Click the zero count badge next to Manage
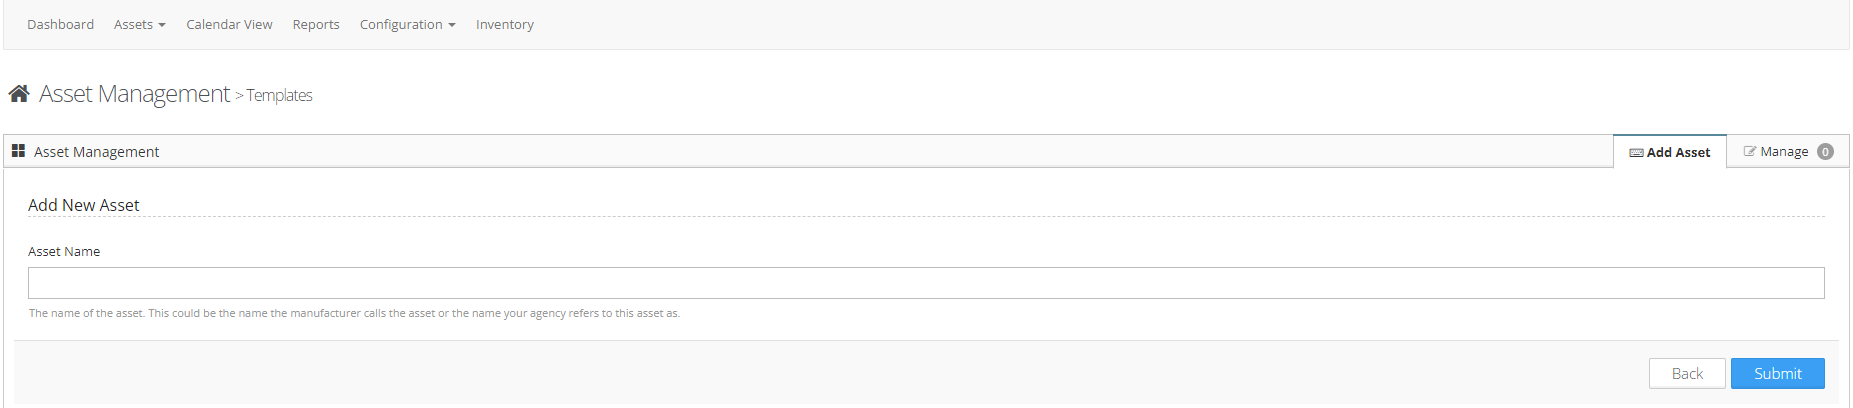Image resolution: width=1853 pixels, height=408 pixels. click(x=1825, y=152)
